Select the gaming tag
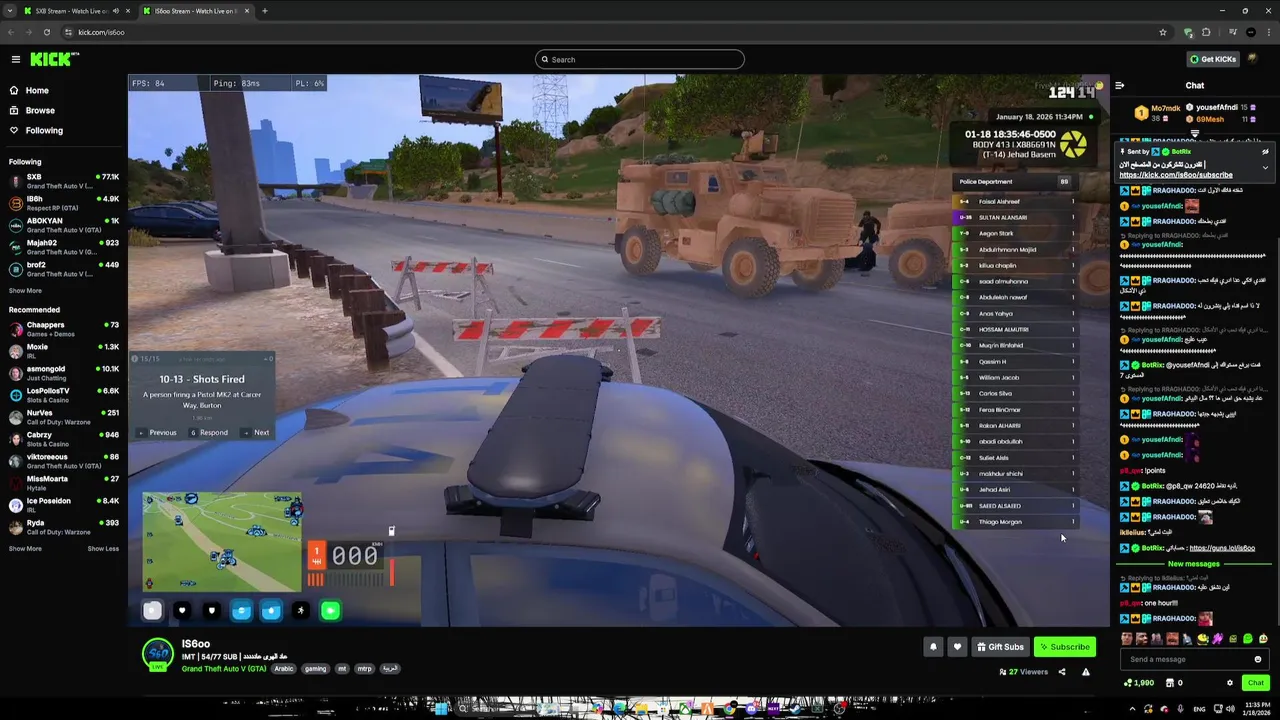 tap(316, 669)
